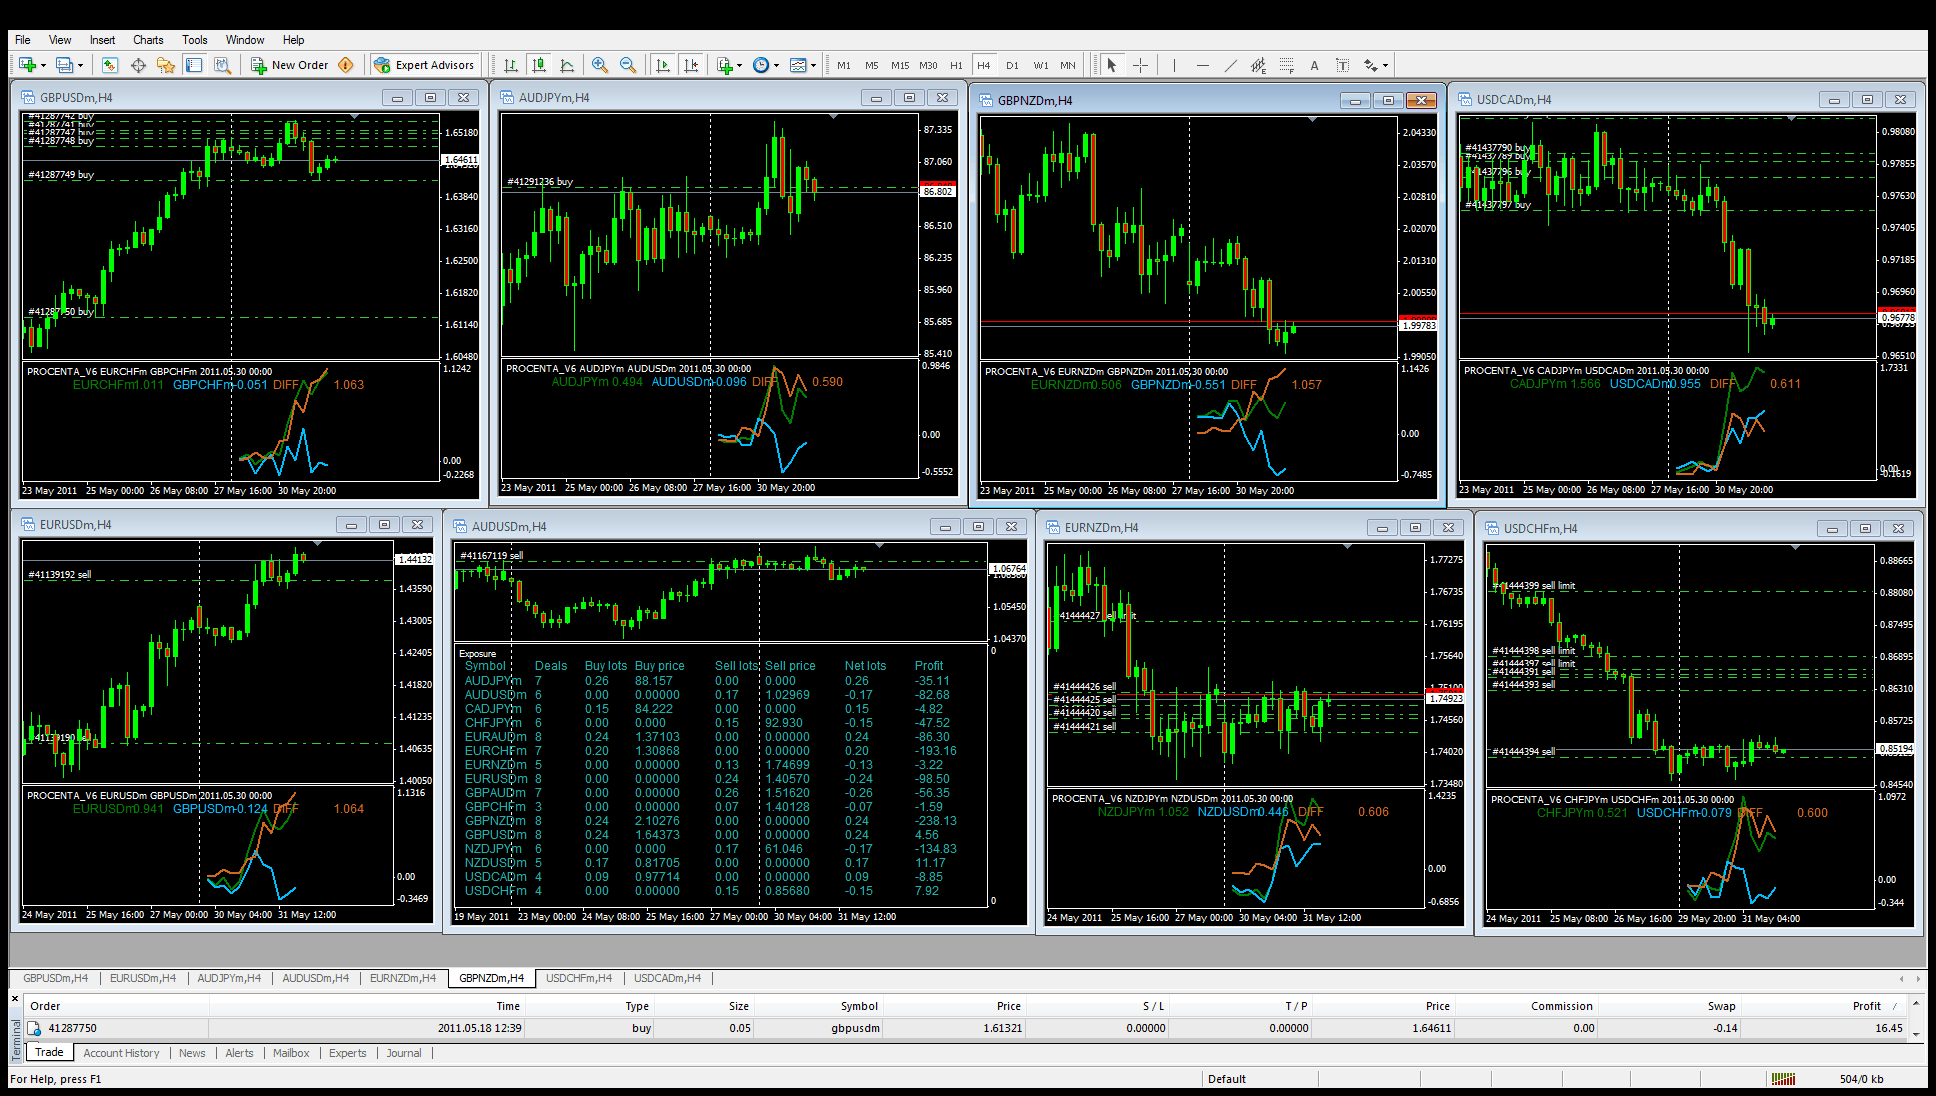1936x1096 pixels.
Task: Switch chart to candlesticks style
Action: (x=539, y=65)
